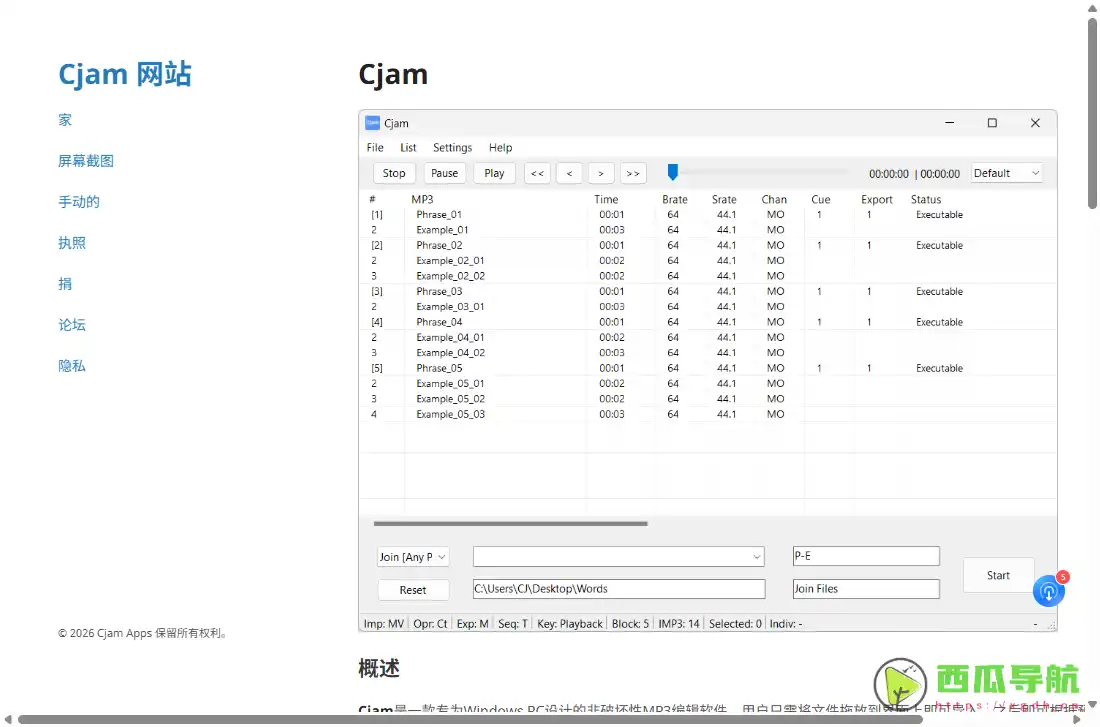Viewport: 1100px width, 727px height.
Task: Click the Play button
Action: (x=494, y=173)
